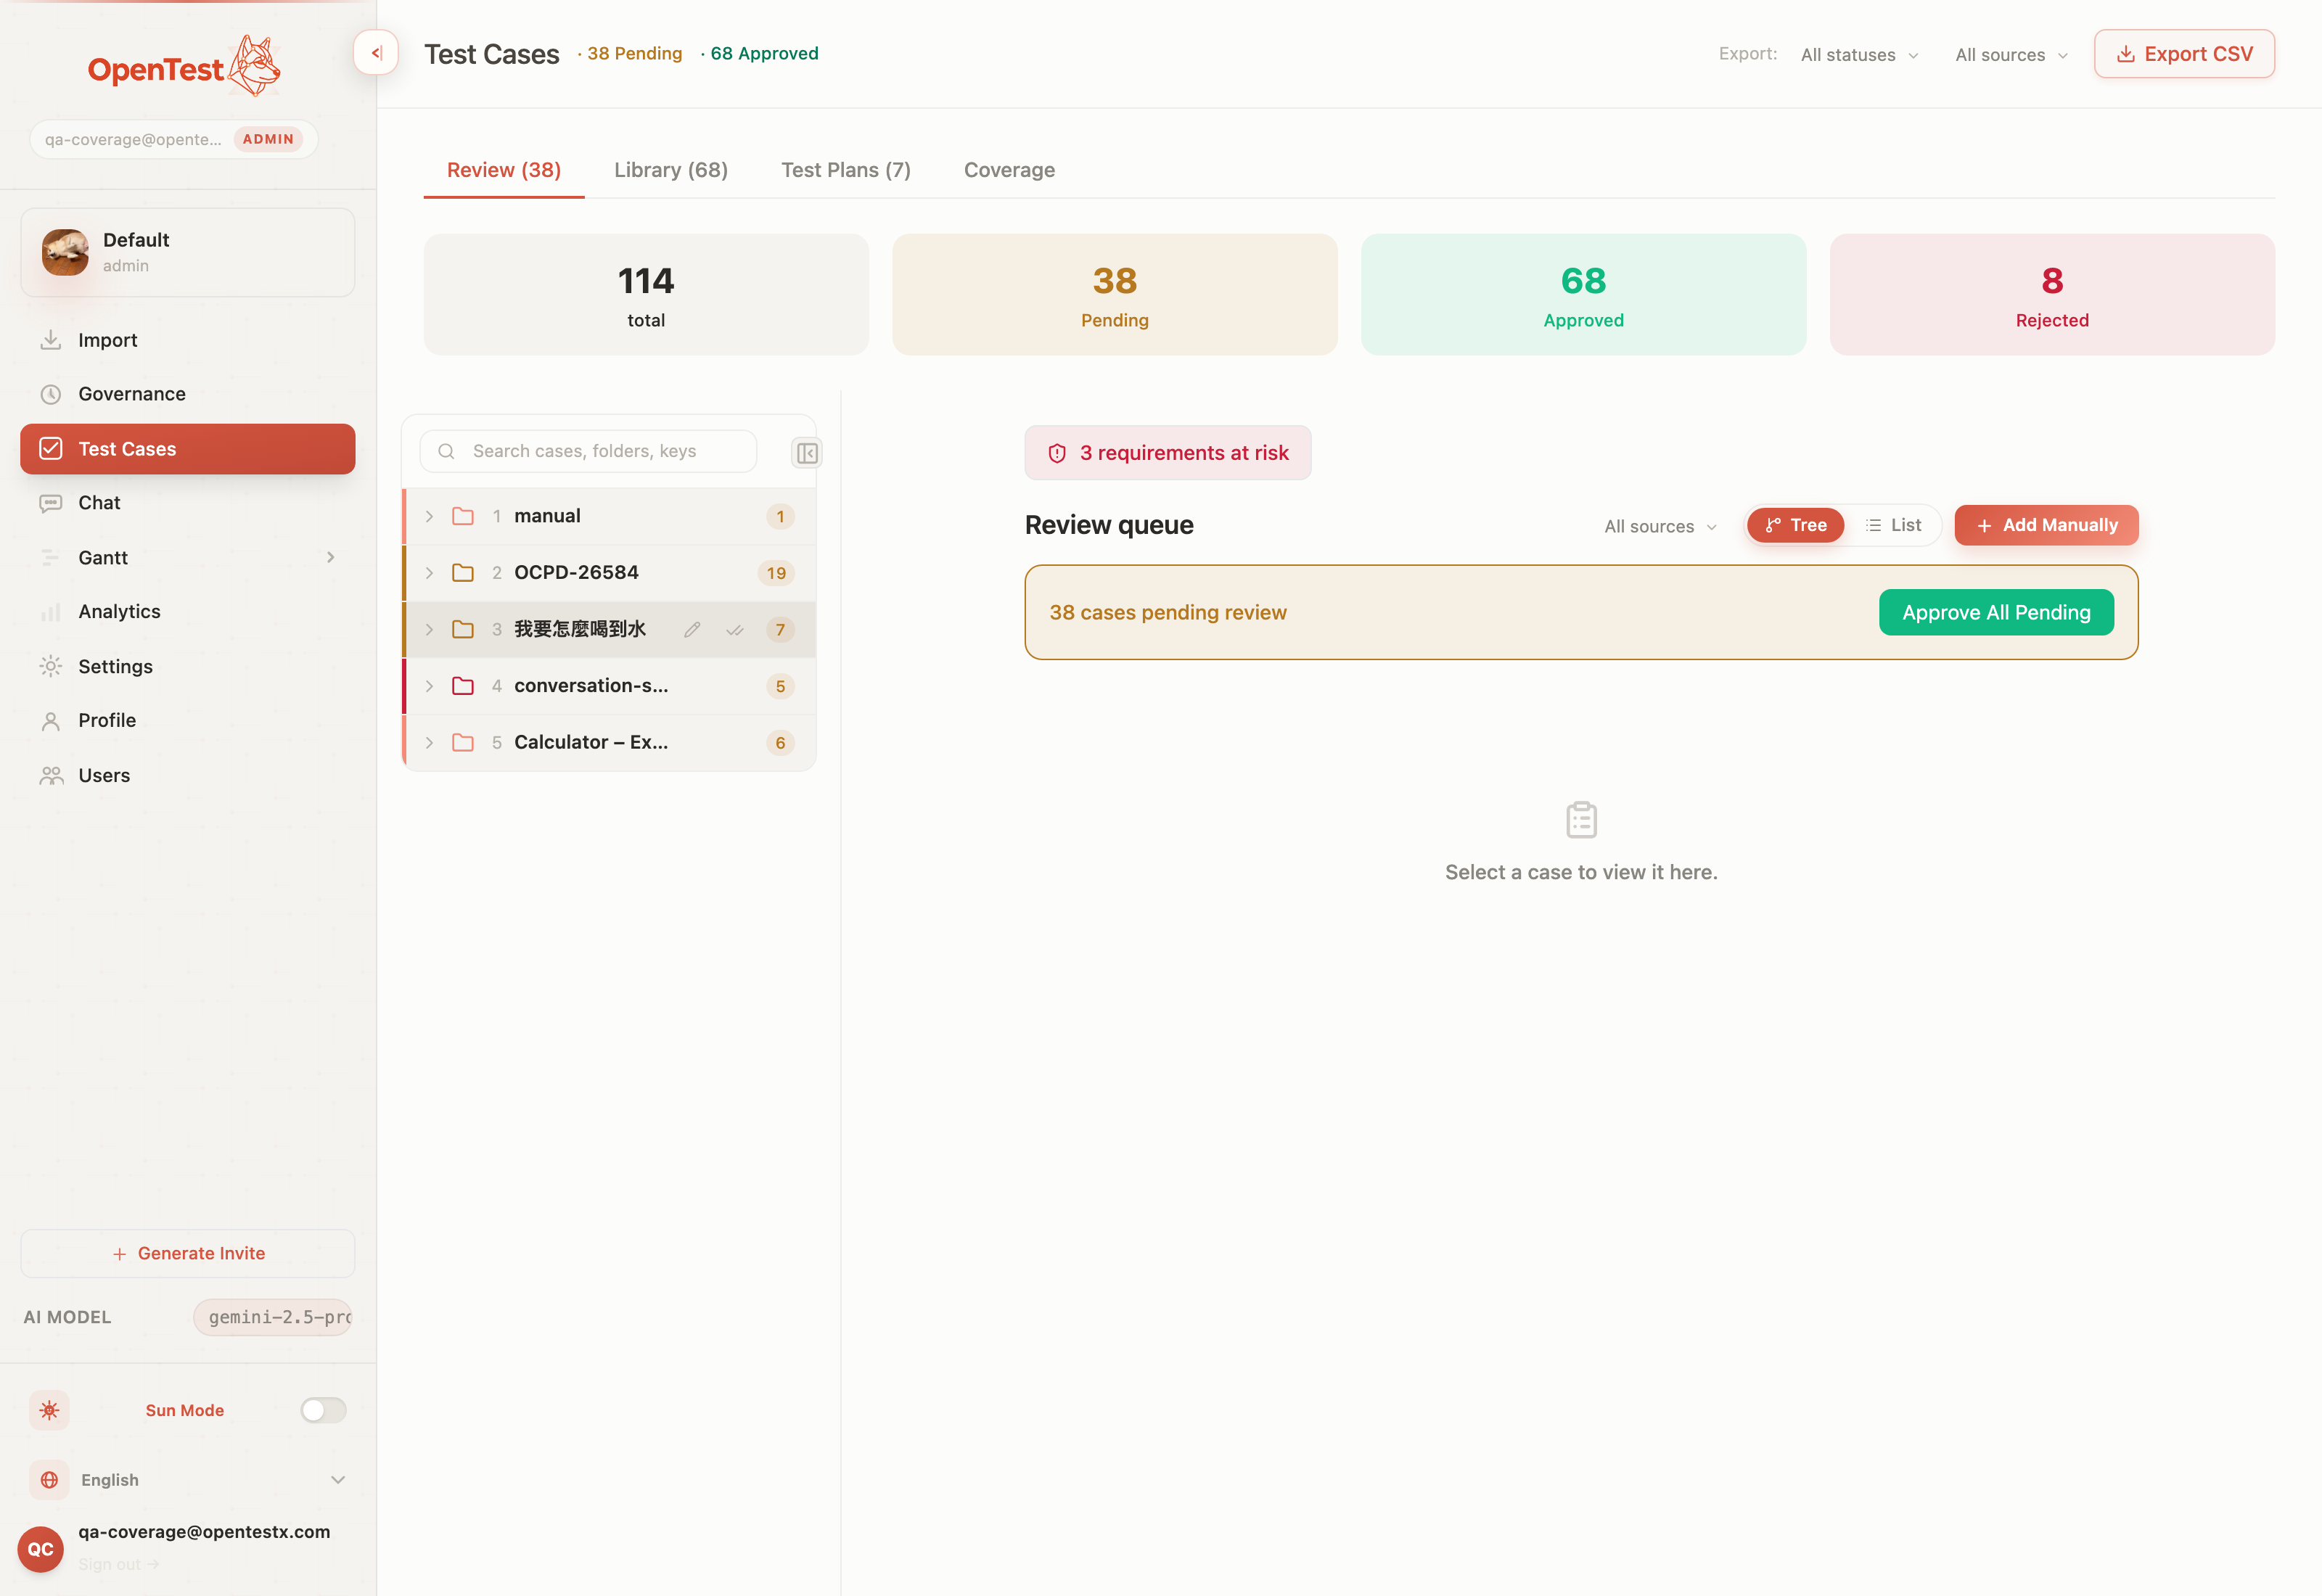Click the 8 Rejected stat card
This screenshot has width=2322, height=1596.
click(2052, 294)
